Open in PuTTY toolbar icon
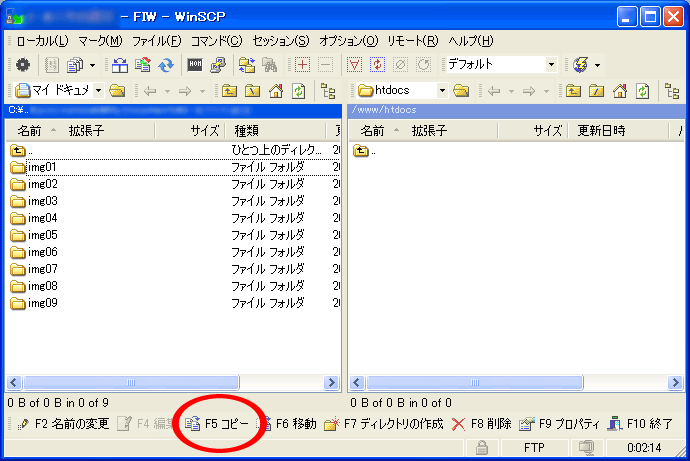 [x=218, y=65]
